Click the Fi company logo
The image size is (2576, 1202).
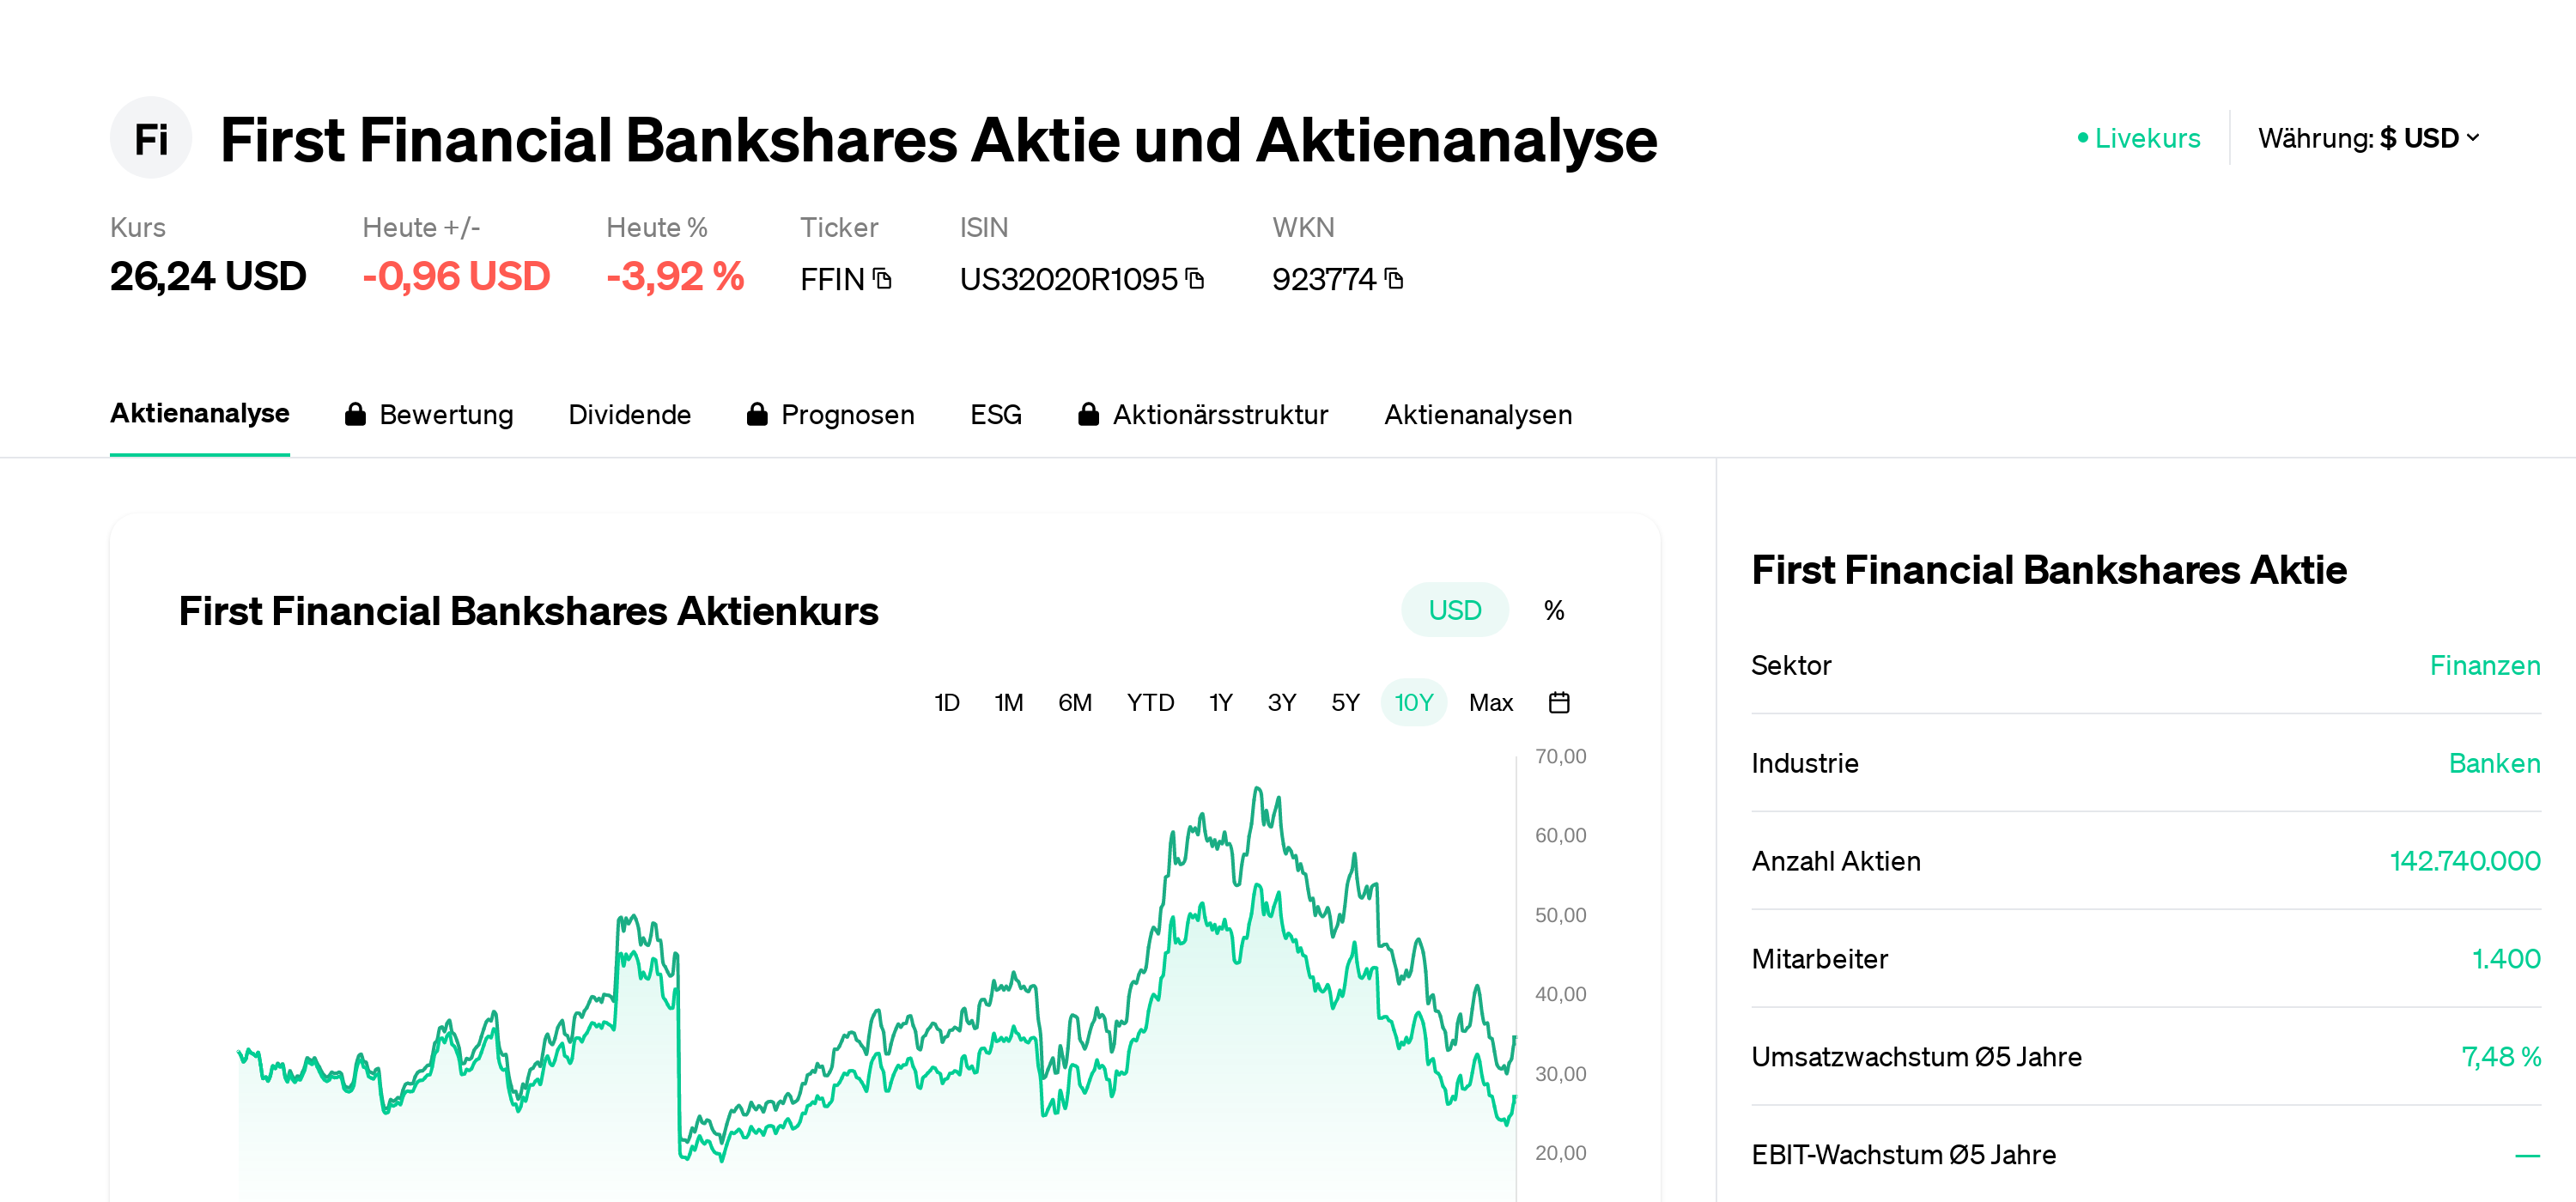(x=150, y=138)
